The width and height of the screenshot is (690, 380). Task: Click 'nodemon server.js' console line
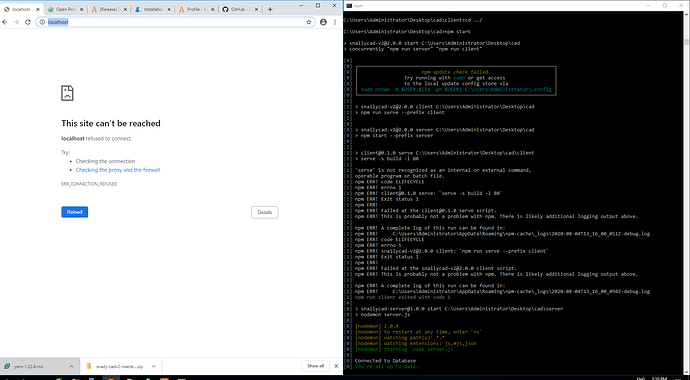pyautogui.click(x=385, y=315)
